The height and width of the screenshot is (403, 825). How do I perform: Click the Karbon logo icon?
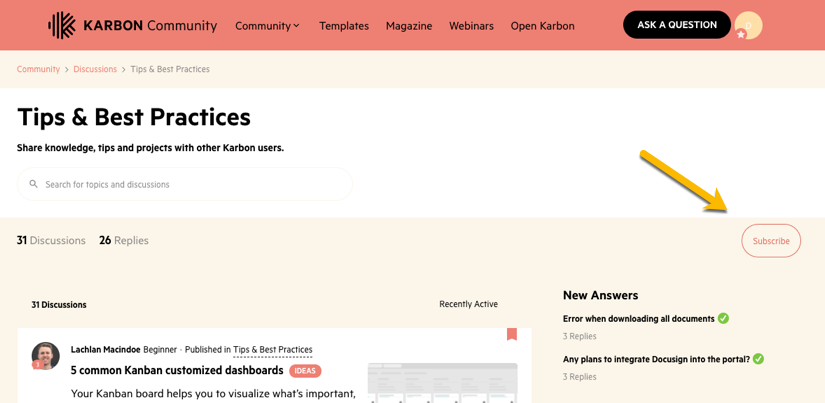point(62,25)
